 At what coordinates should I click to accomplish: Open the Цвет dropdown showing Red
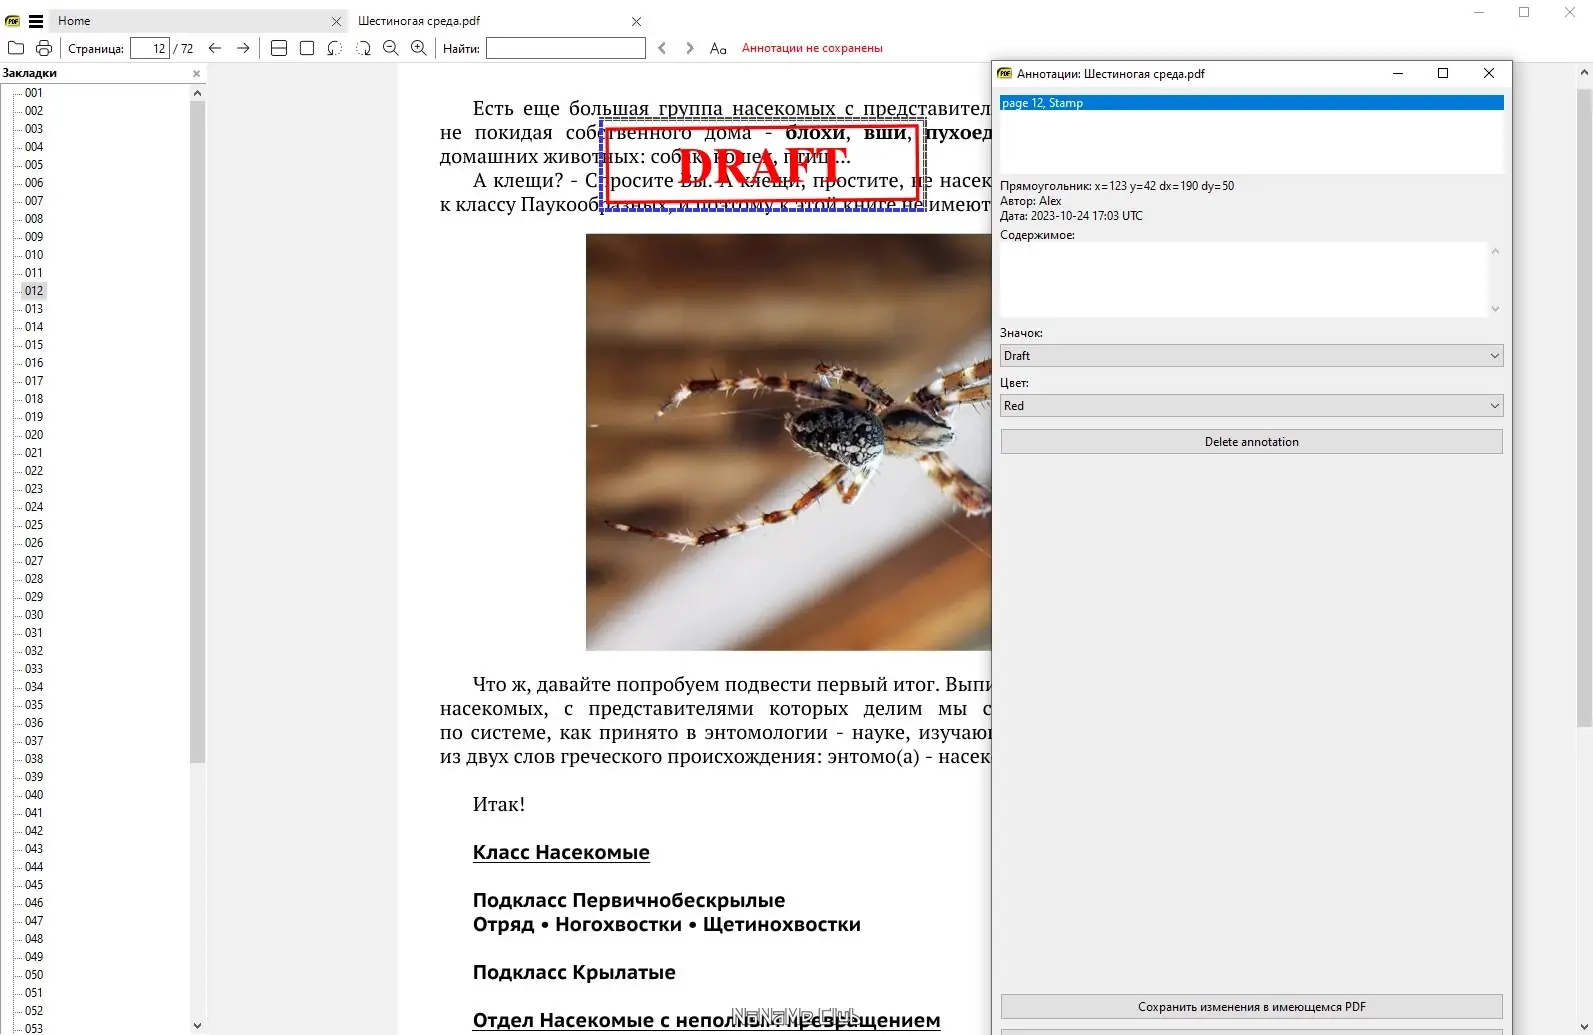click(x=1252, y=406)
